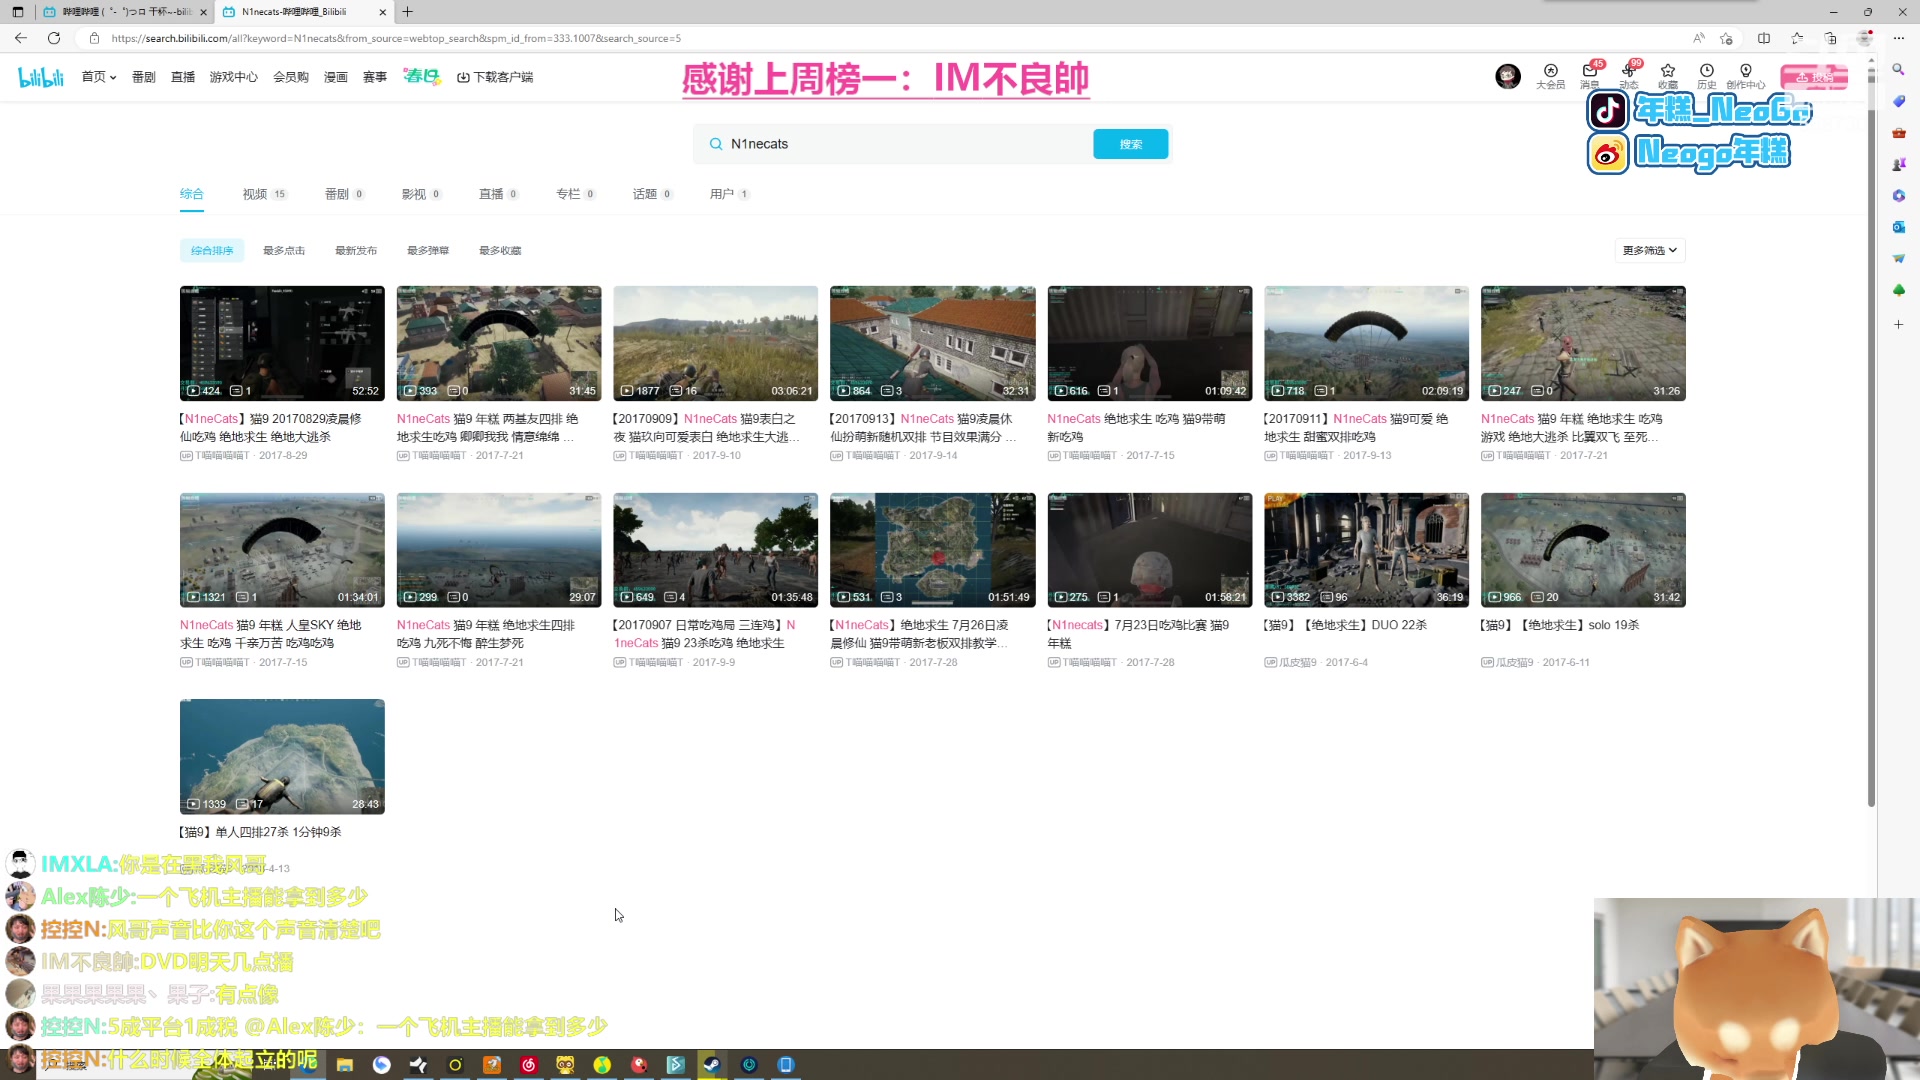Open Edge sidebar shopping tag icon

tap(1898, 101)
